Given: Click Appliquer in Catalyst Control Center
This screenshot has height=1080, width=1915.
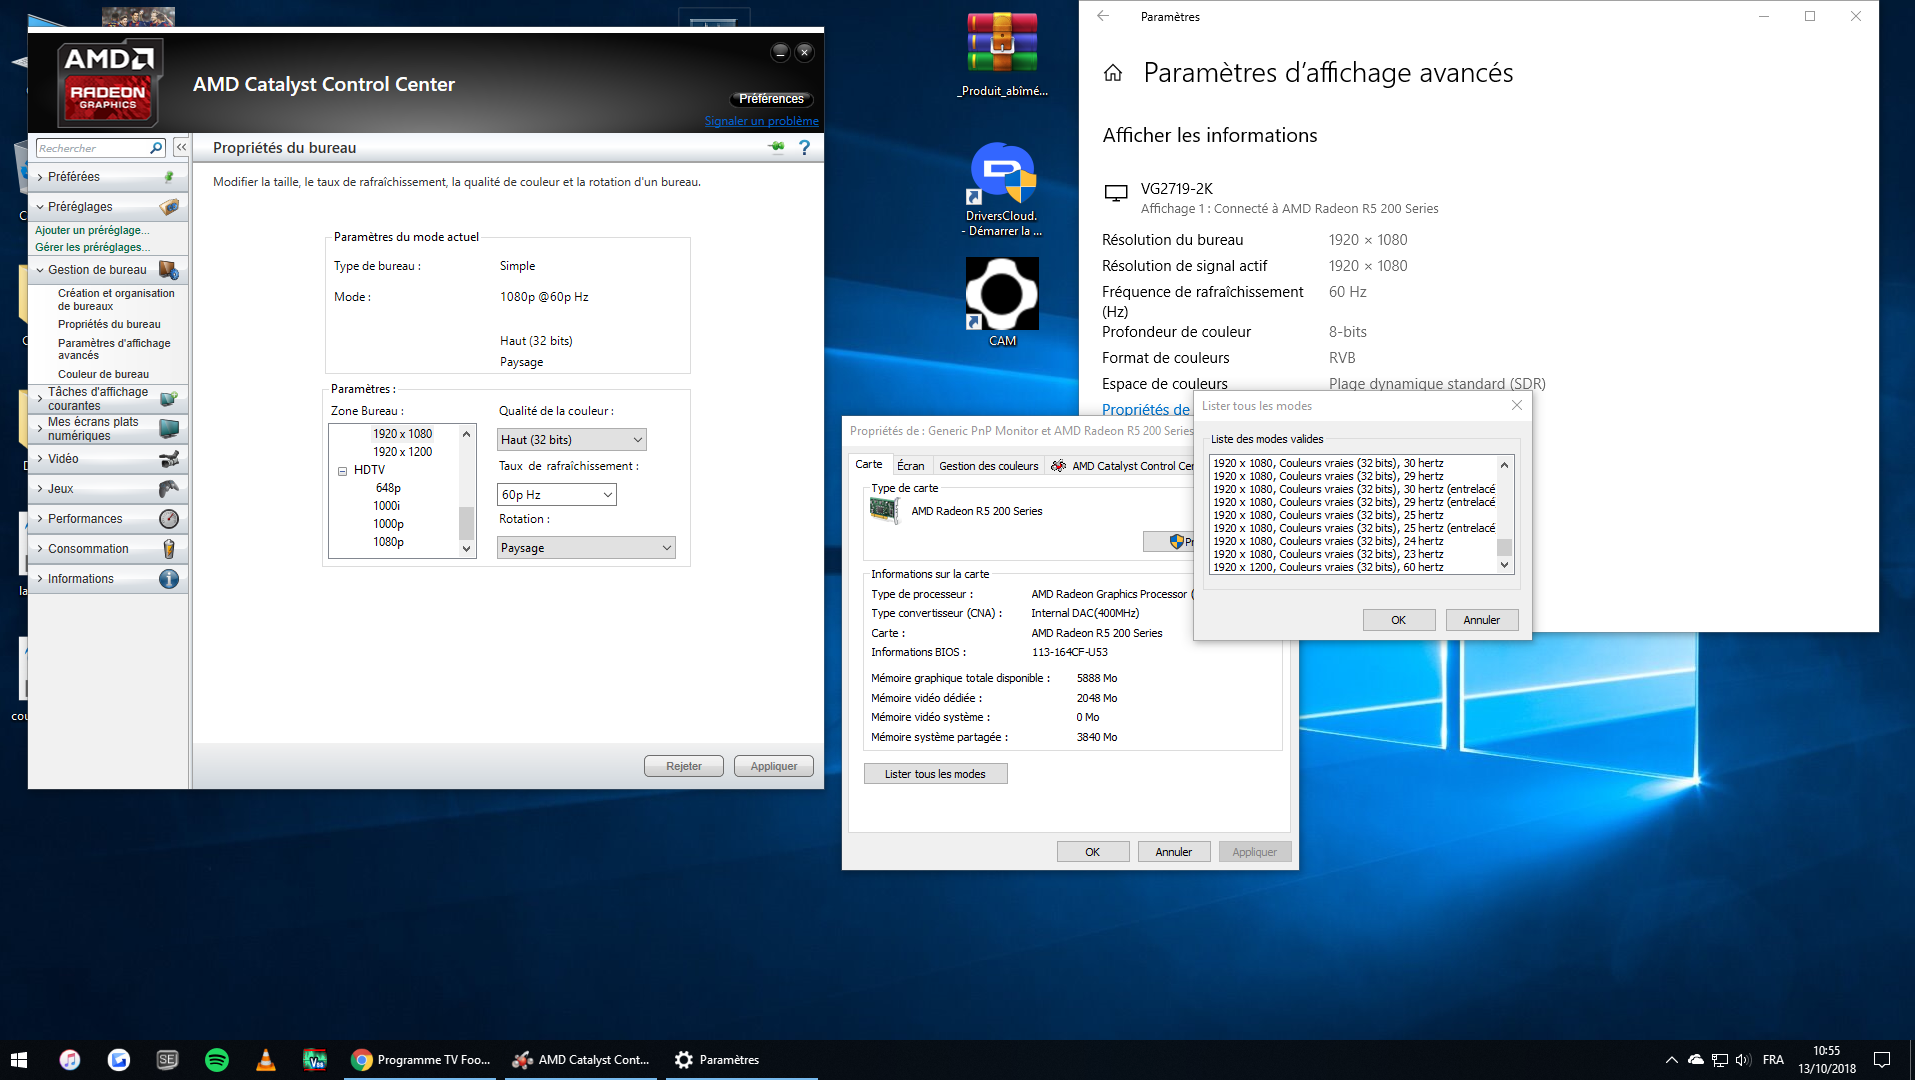Looking at the screenshot, I should pyautogui.click(x=774, y=766).
